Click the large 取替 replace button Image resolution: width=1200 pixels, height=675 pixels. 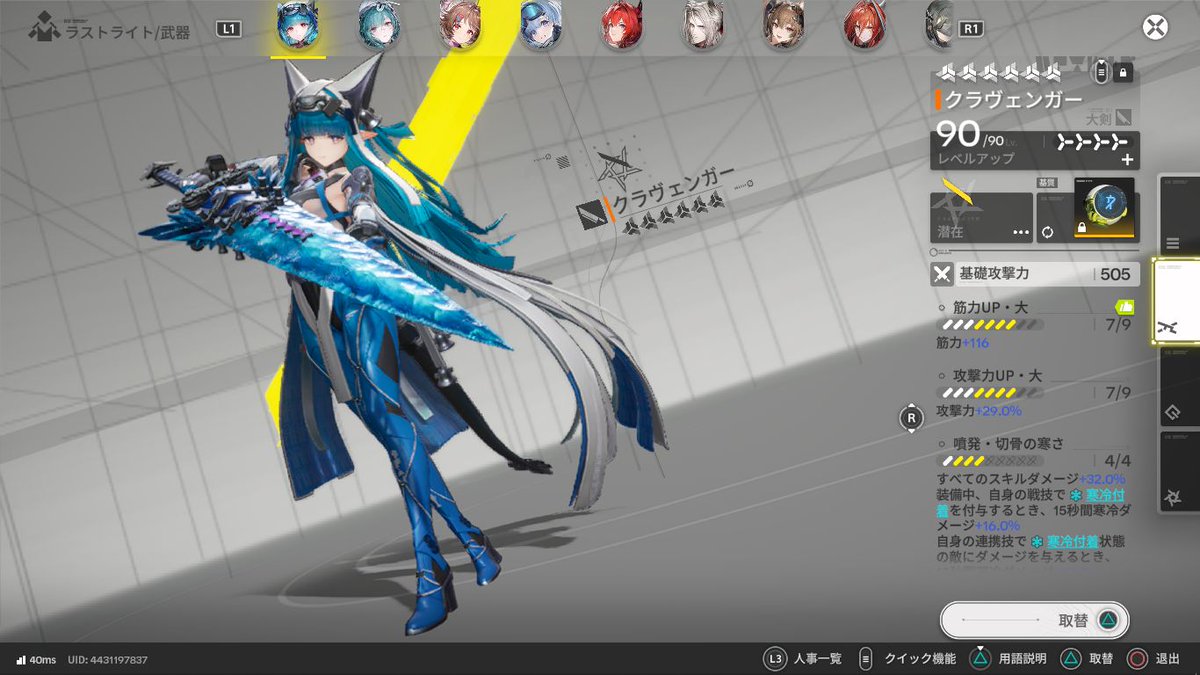[x=1035, y=621]
